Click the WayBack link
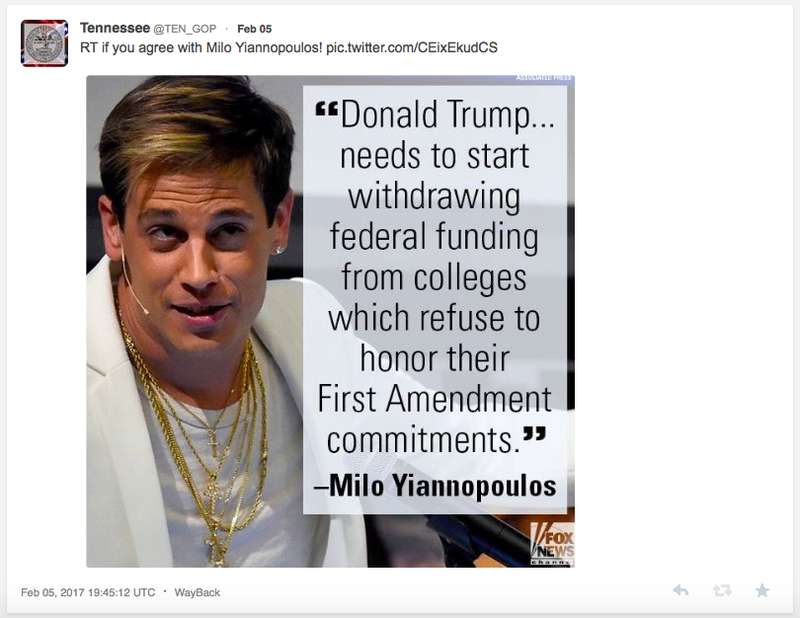This screenshot has width=800, height=618. click(x=197, y=592)
